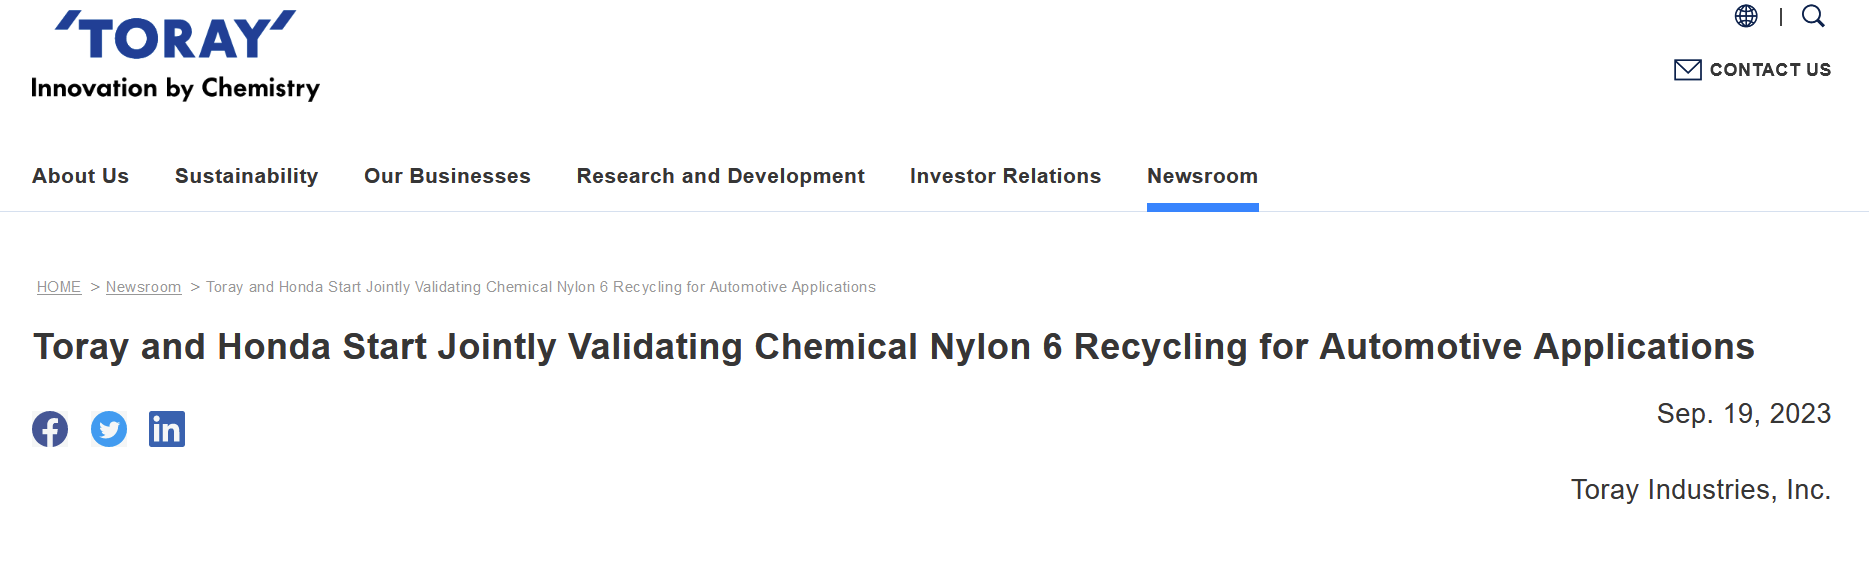Select the Newsroom navigation tab
This screenshot has height=565, width=1869.
(1202, 176)
